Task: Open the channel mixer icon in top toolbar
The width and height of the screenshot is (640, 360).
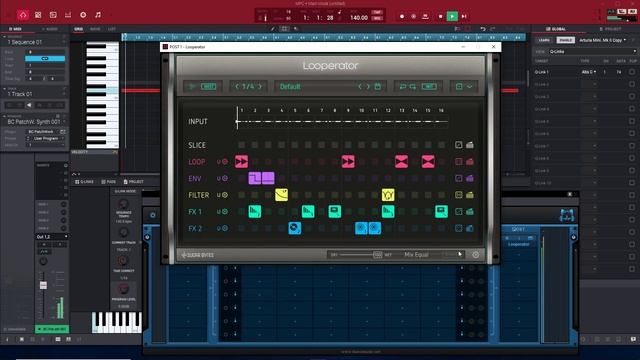Action: [x=68, y=15]
